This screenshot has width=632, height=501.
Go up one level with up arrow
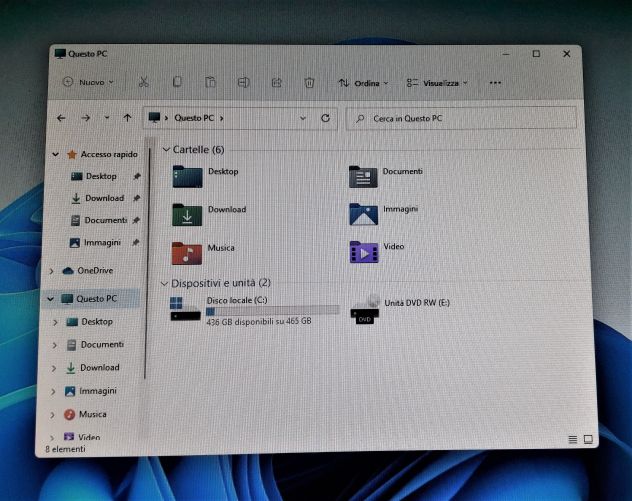click(127, 118)
